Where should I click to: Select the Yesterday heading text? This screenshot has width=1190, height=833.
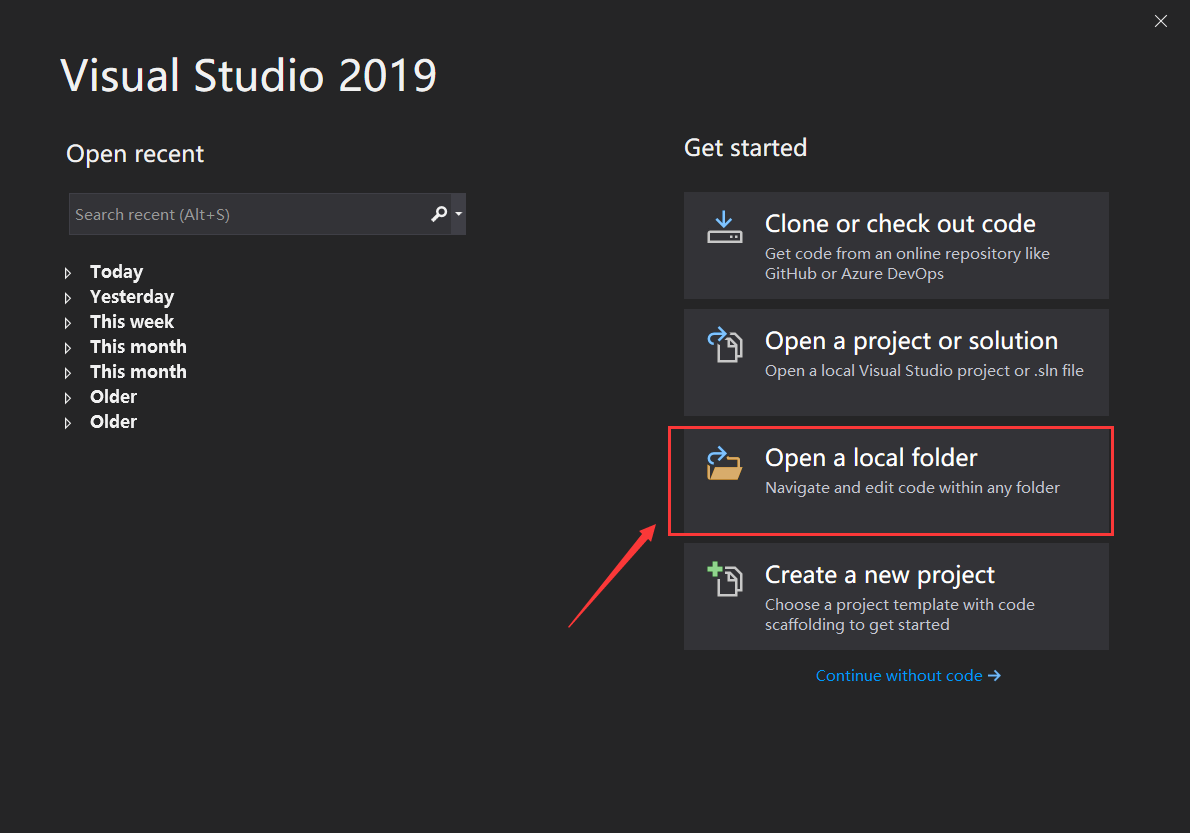[132, 297]
